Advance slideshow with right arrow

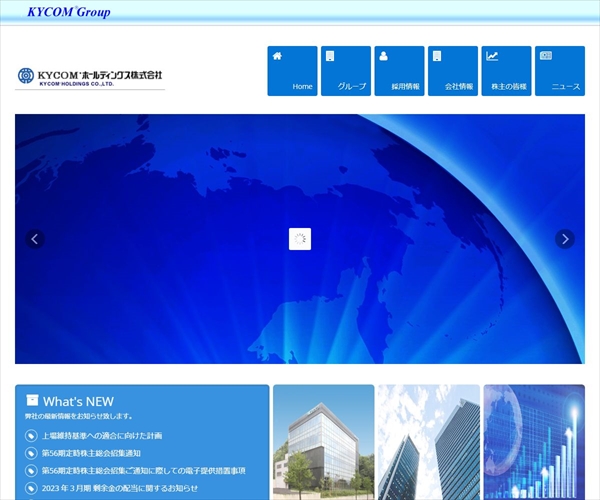tap(565, 239)
